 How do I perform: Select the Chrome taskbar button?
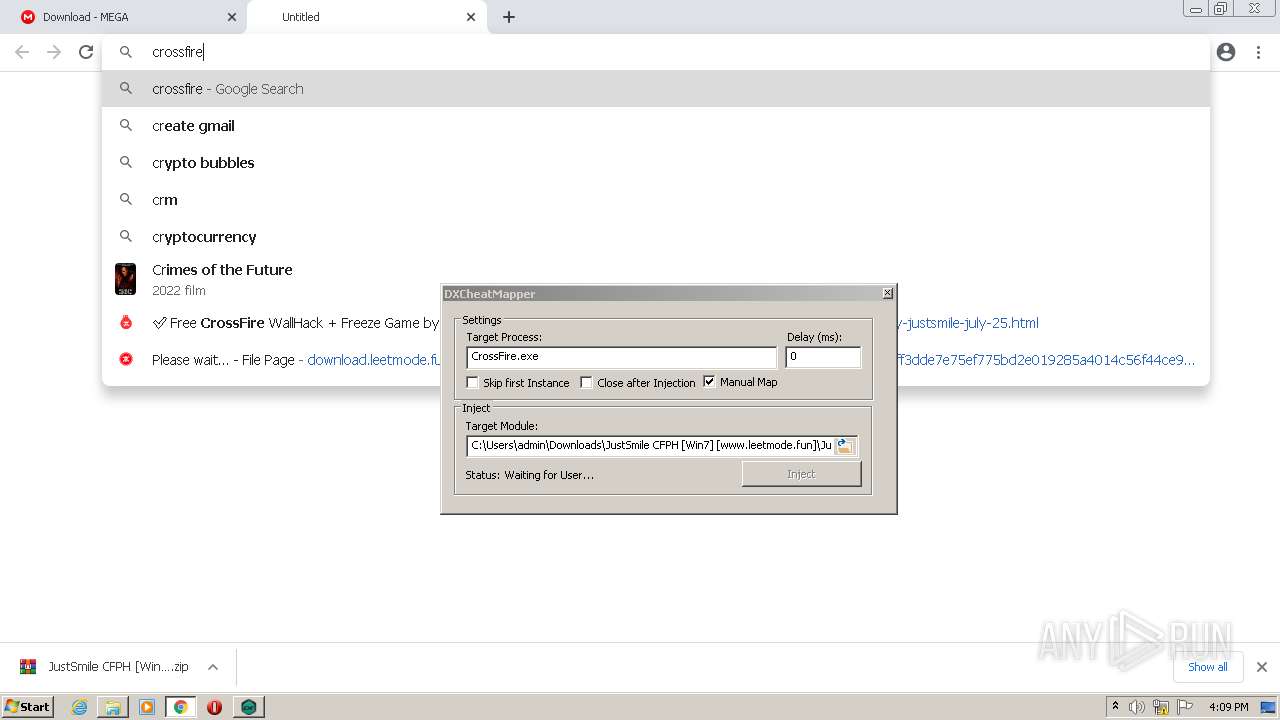pos(181,707)
